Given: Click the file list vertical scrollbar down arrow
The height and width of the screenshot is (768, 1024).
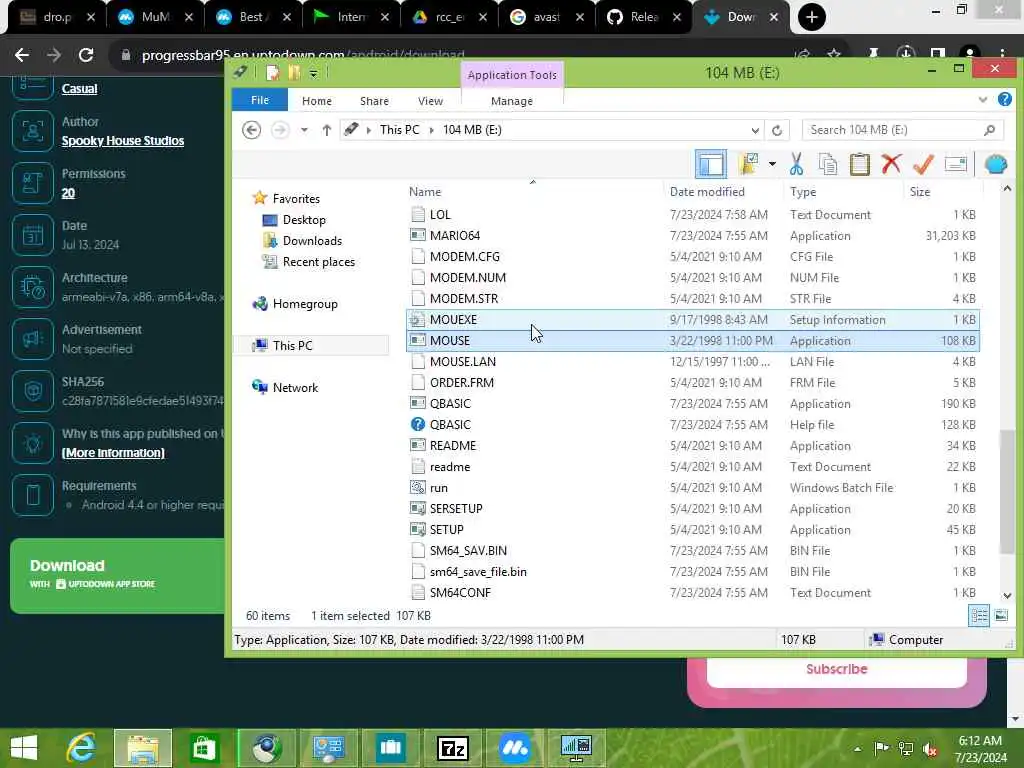Looking at the screenshot, I should (1007, 595).
